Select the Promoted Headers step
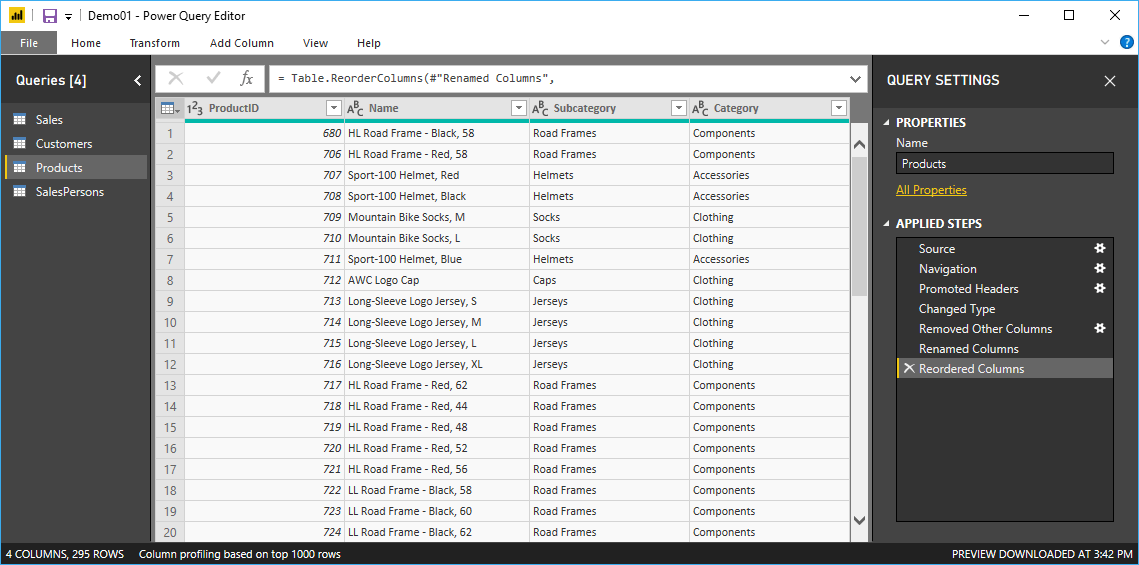 [x=1005, y=288]
